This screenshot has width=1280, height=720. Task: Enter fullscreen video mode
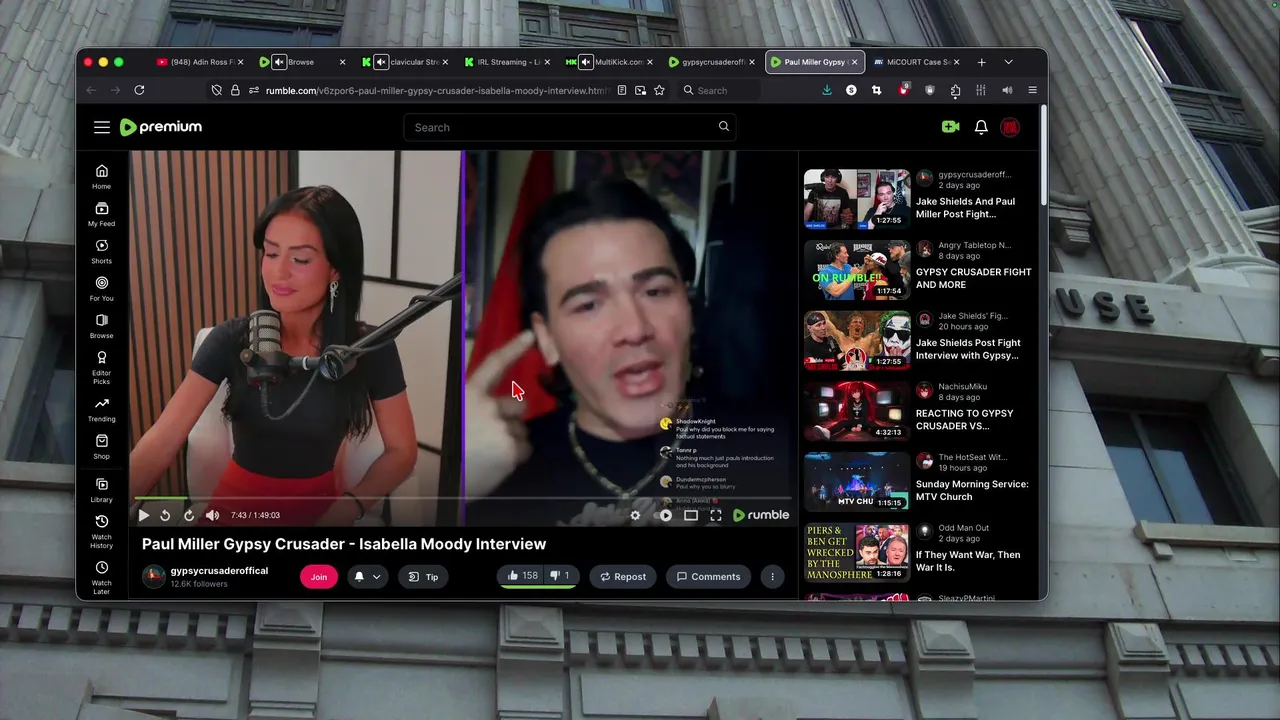point(716,515)
